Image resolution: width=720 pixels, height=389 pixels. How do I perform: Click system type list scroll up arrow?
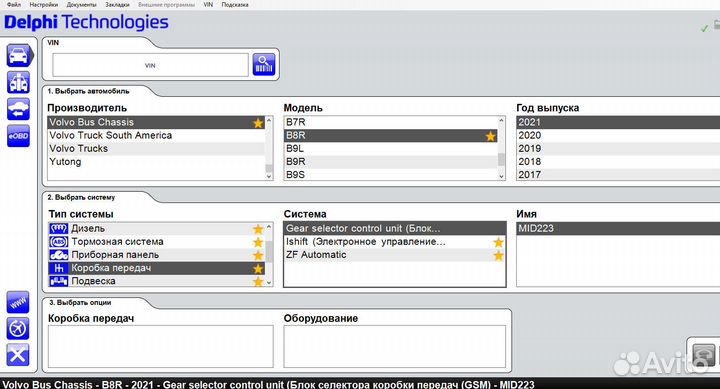coord(269,226)
